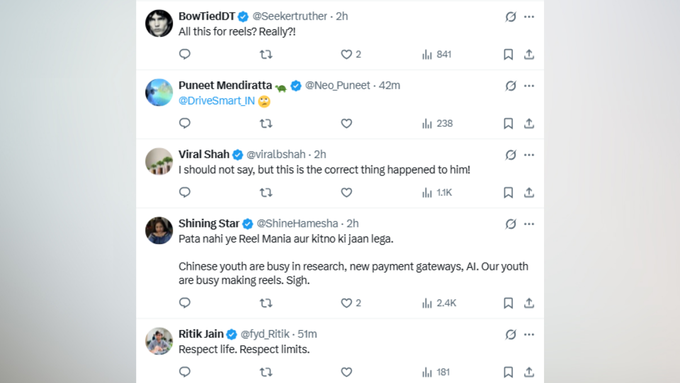Open the Grok icon on Puneet Mendiratta's tweet
Viewport: 680px width, 383px height.
click(510, 86)
